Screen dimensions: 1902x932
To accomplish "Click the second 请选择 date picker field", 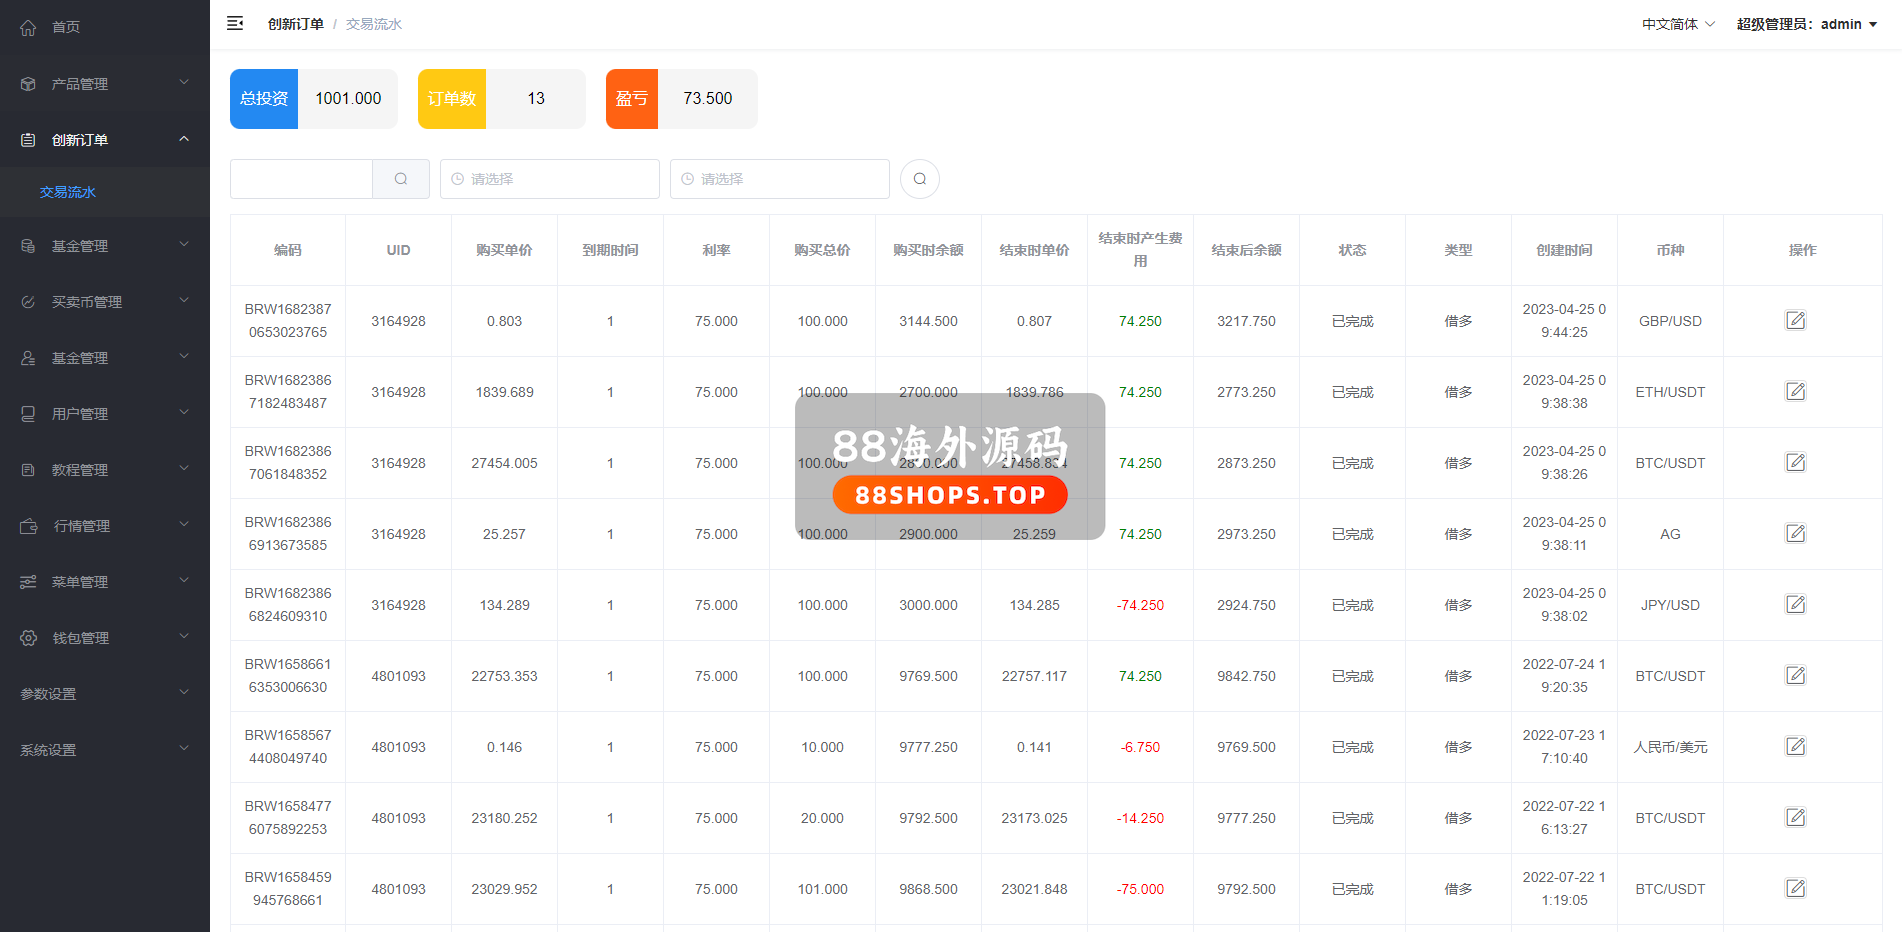I will [x=779, y=179].
